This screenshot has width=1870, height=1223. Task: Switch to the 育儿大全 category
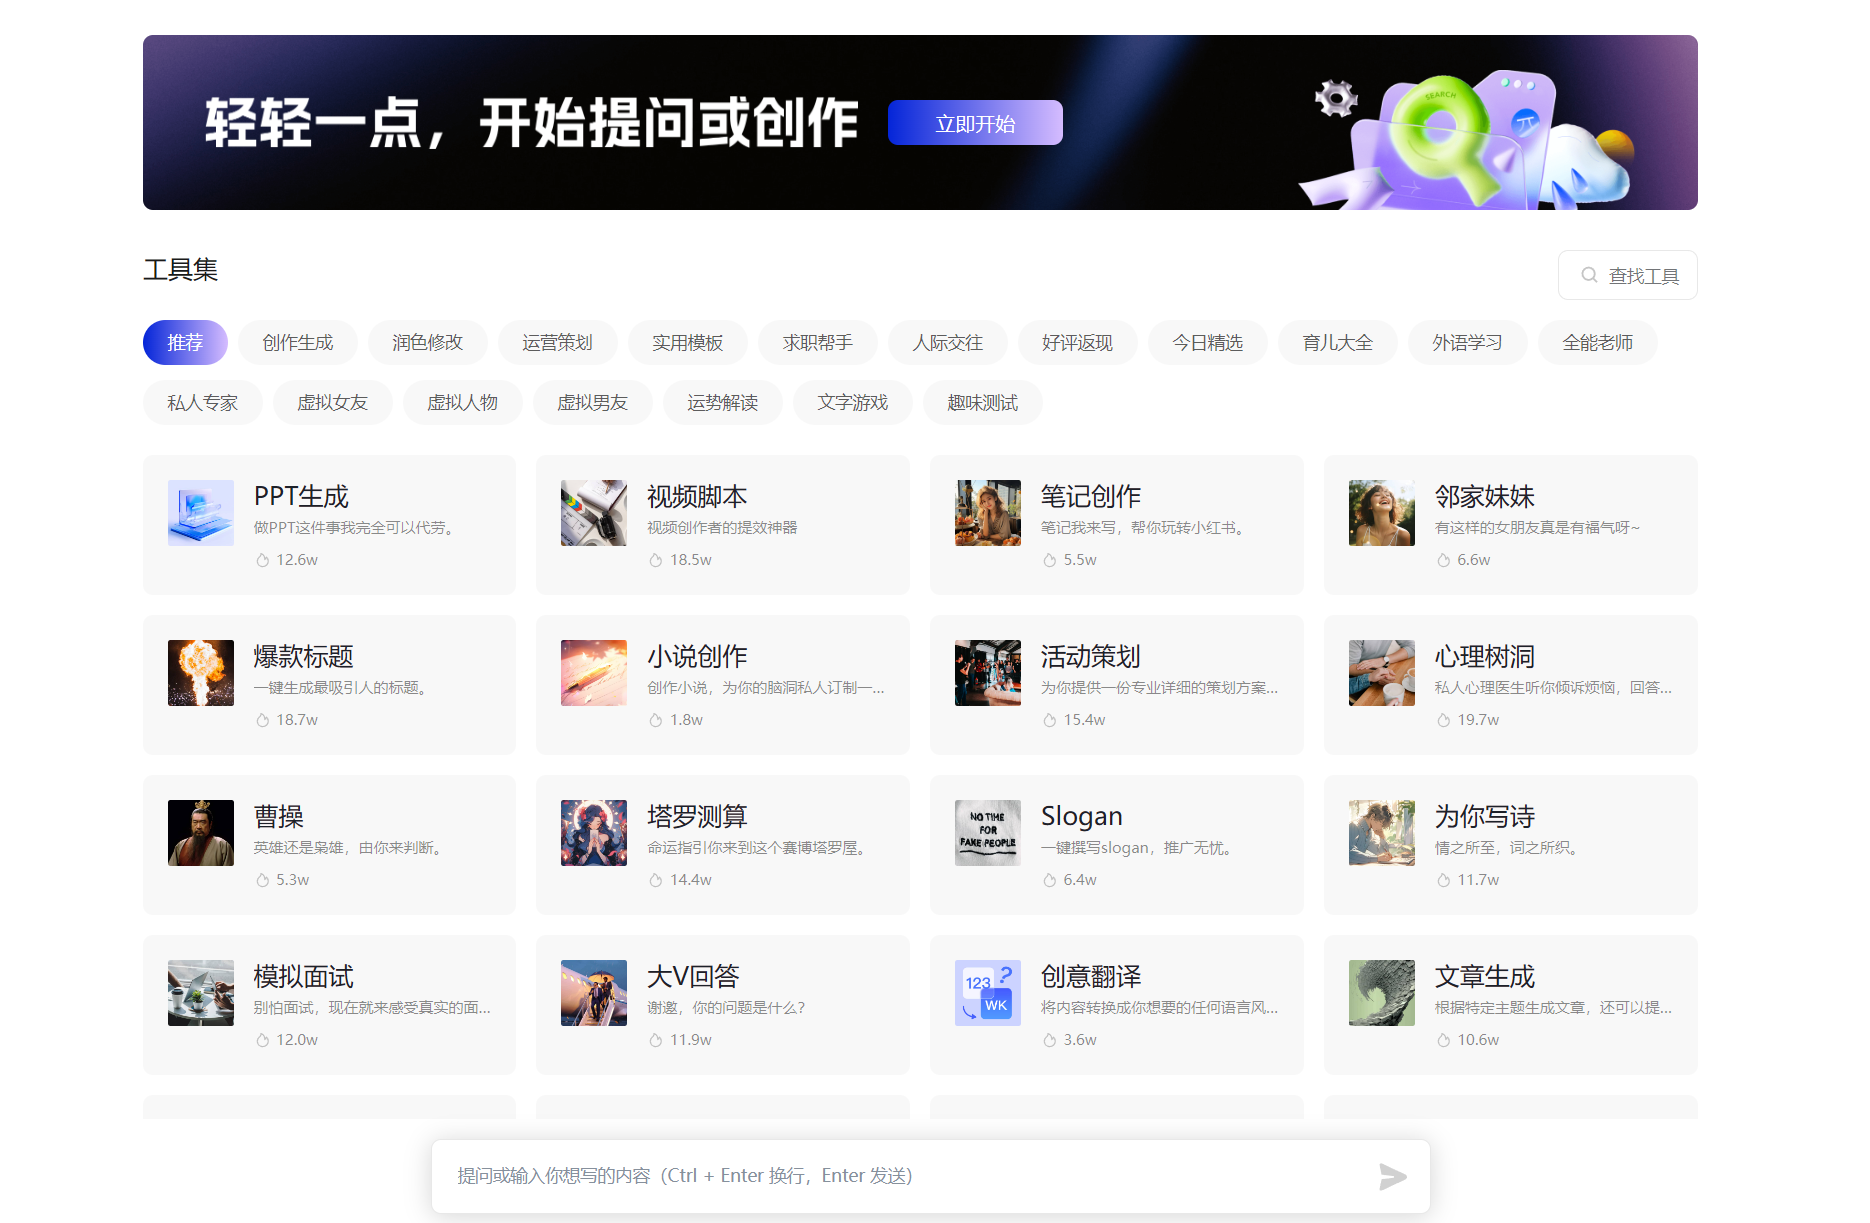1338,343
